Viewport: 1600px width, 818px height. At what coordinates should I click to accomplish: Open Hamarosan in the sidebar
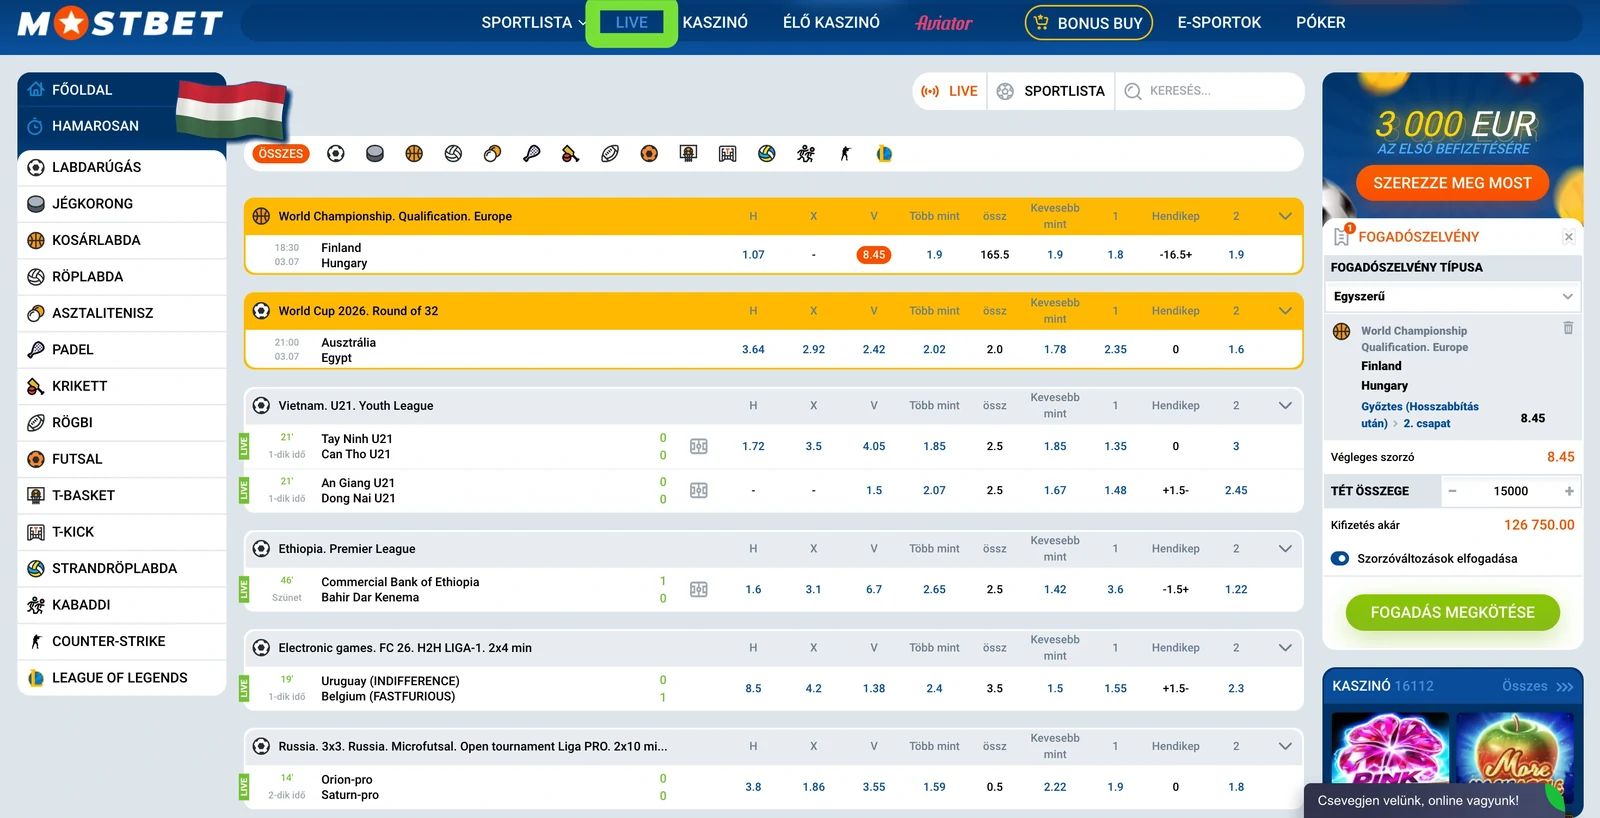[97, 126]
